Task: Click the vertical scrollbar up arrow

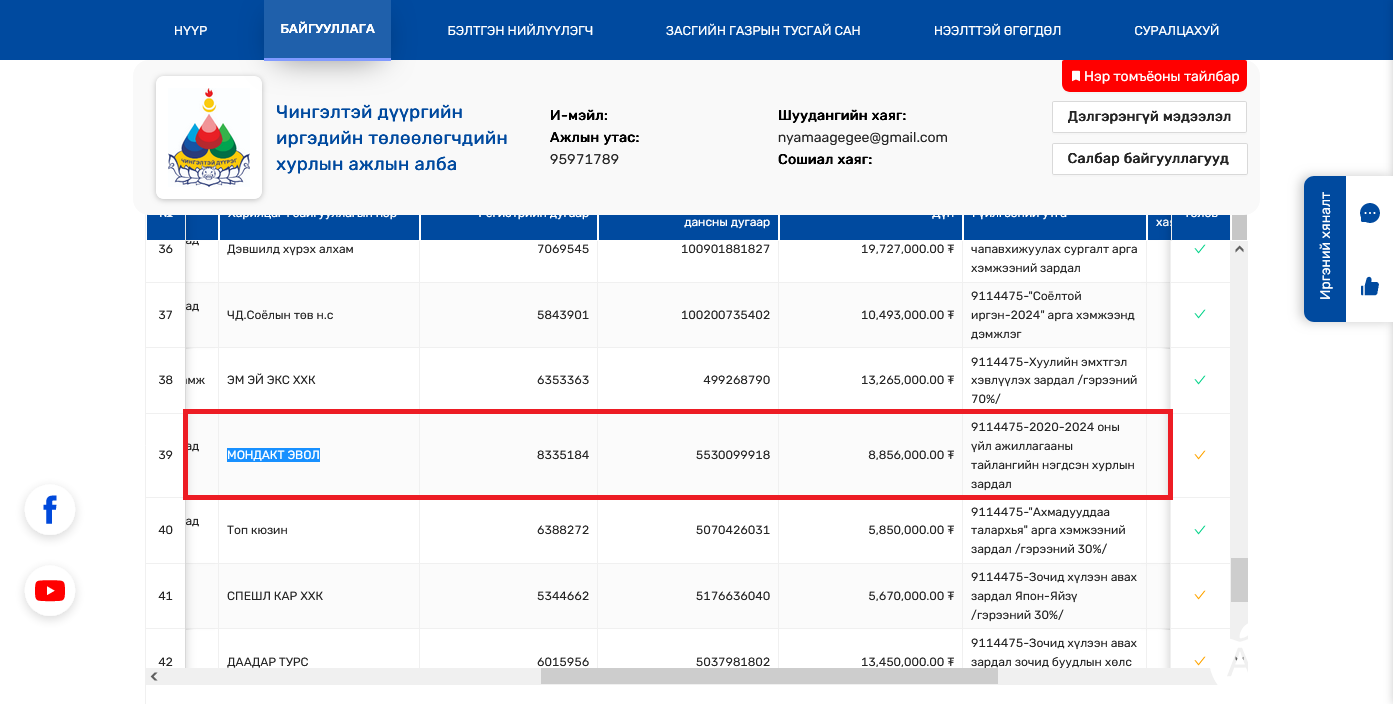Action: (x=1239, y=249)
